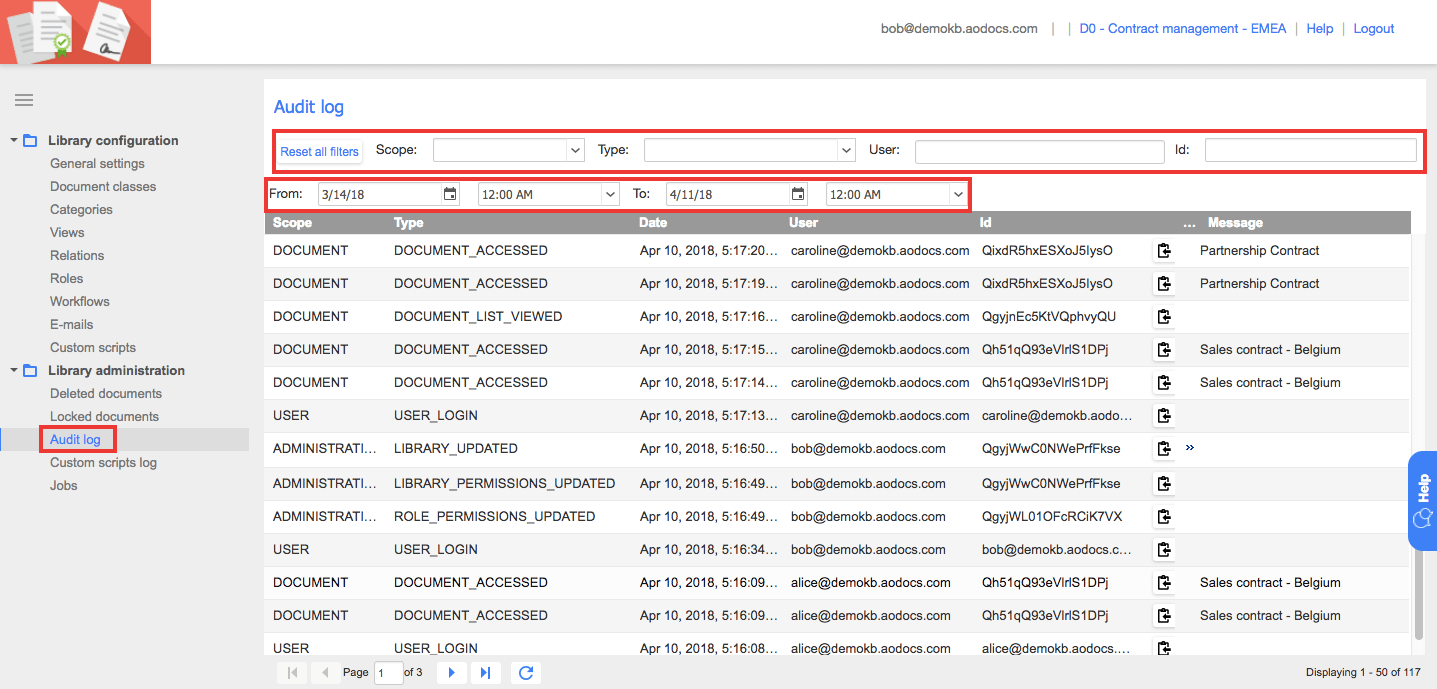The height and width of the screenshot is (689, 1437).
Task: Open the AODocs logo image
Action: pyautogui.click(x=75, y=32)
